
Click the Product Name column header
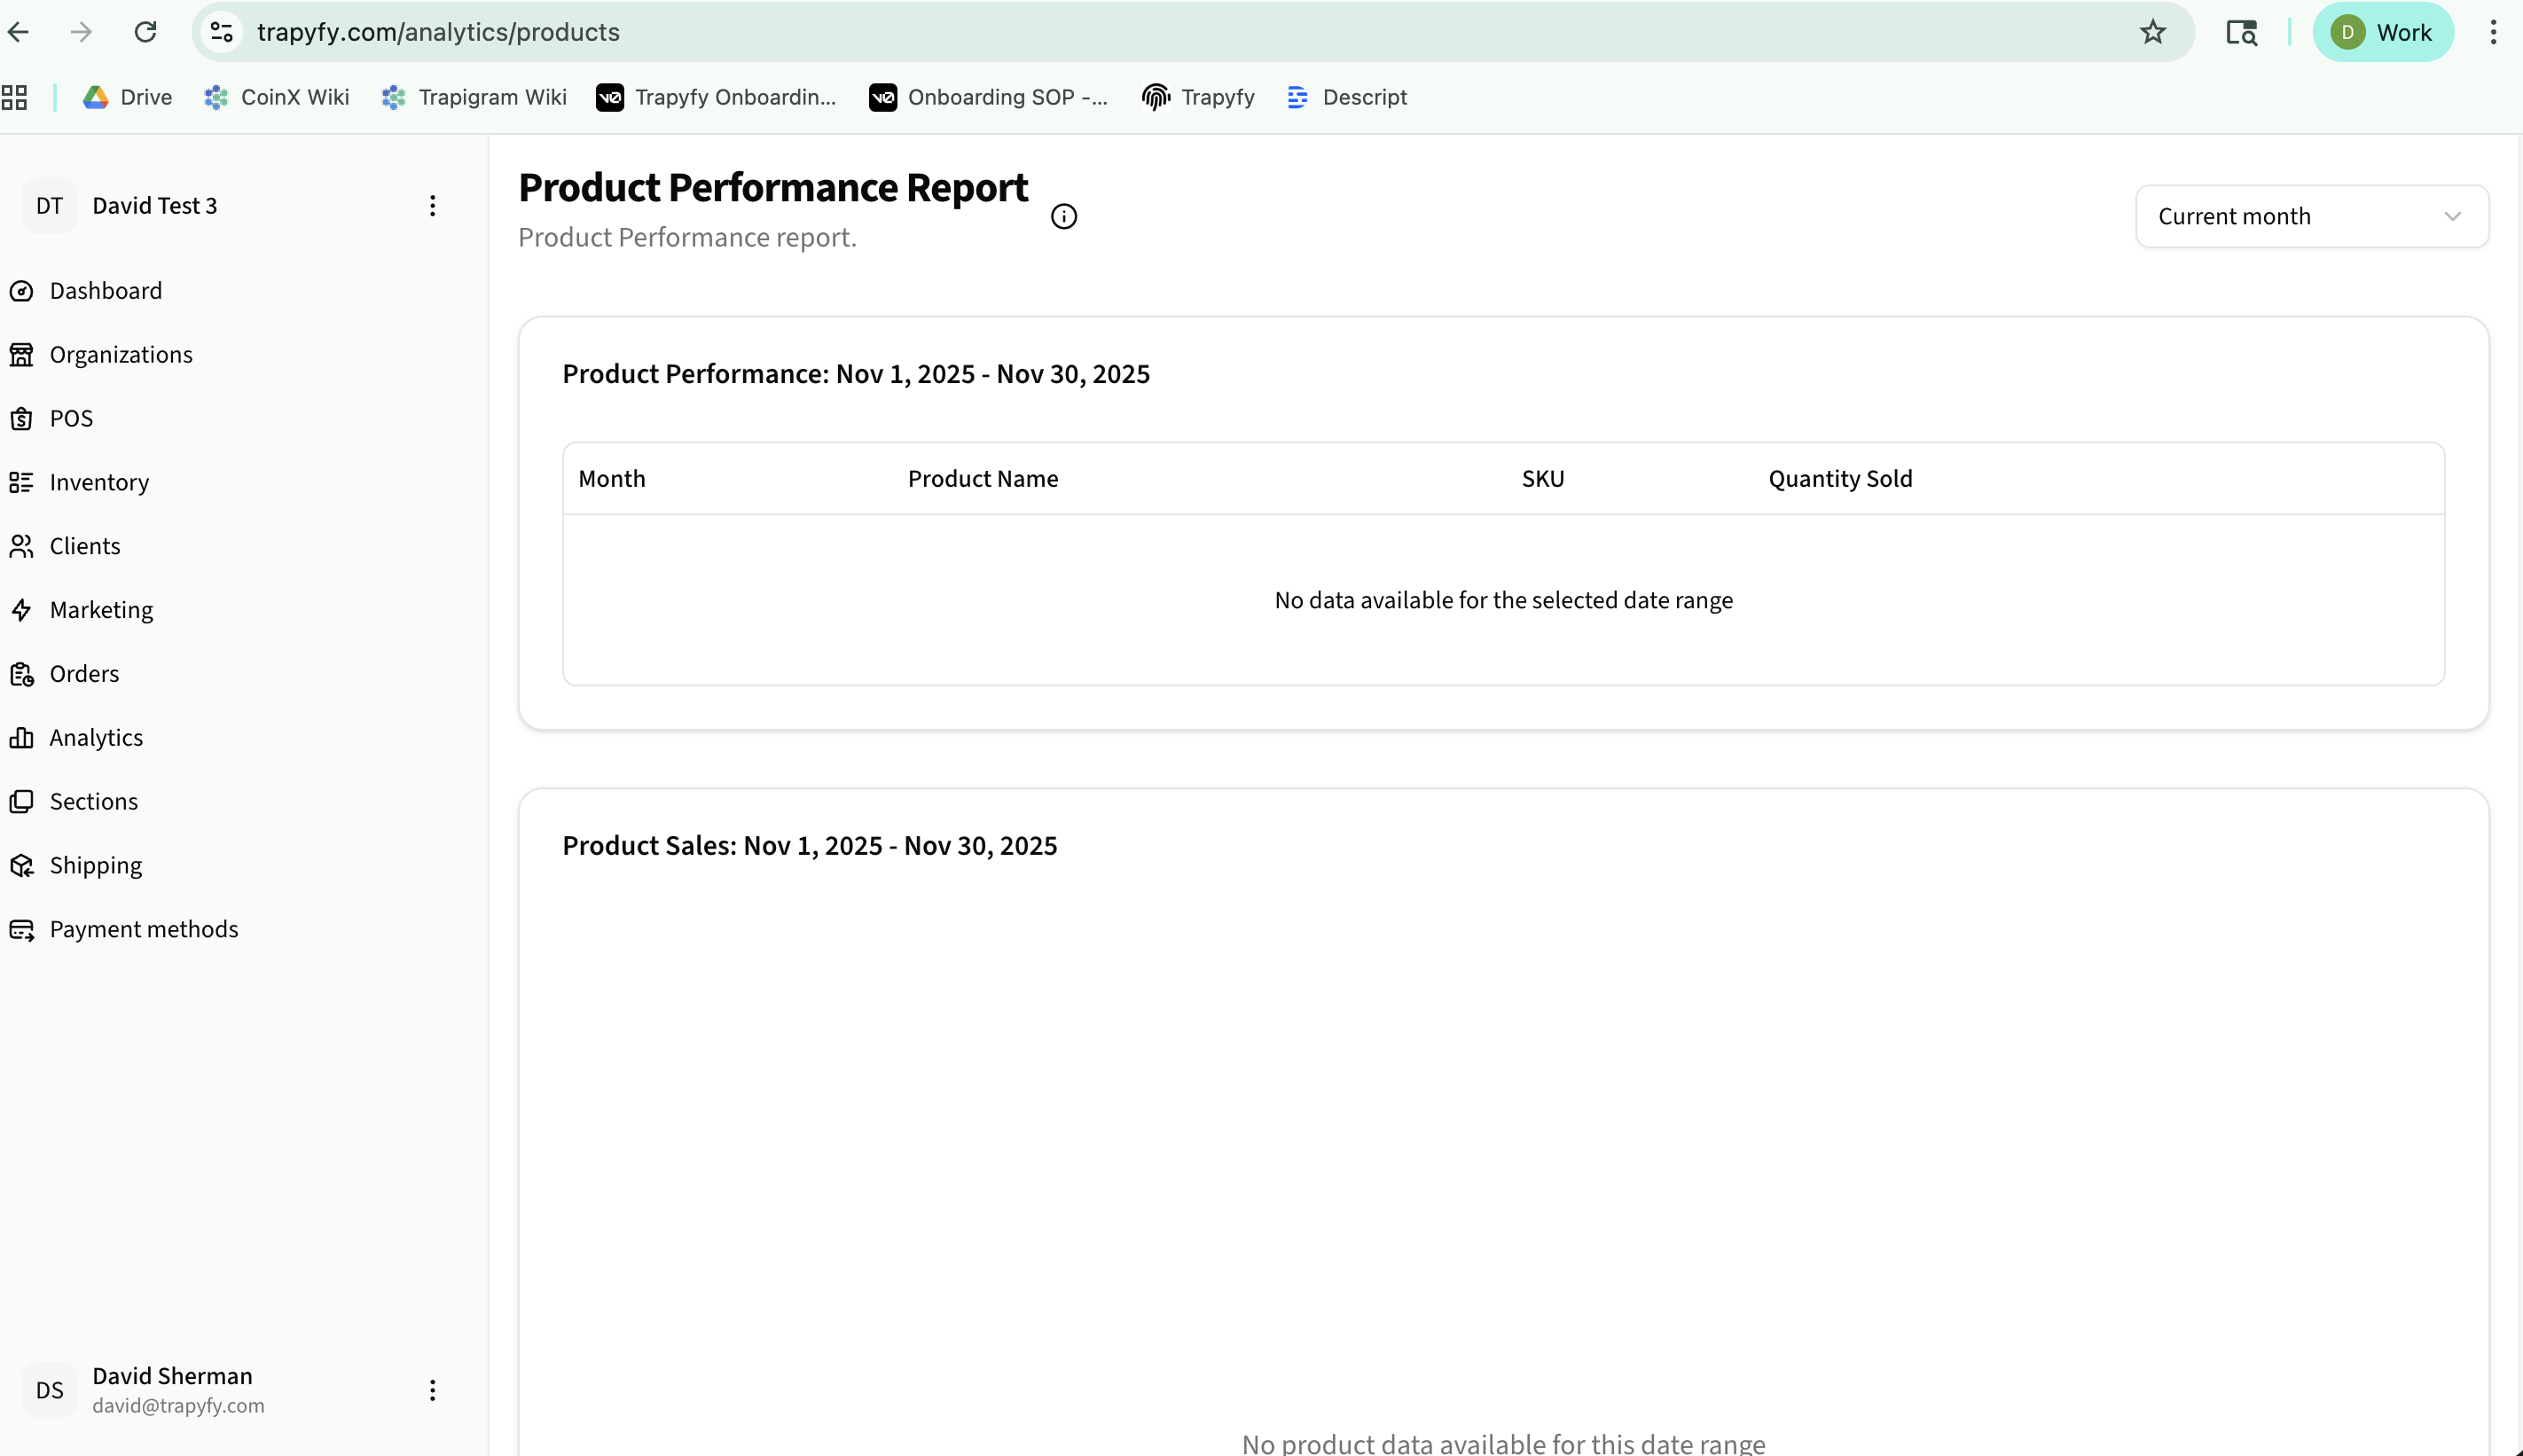click(x=982, y=479)
